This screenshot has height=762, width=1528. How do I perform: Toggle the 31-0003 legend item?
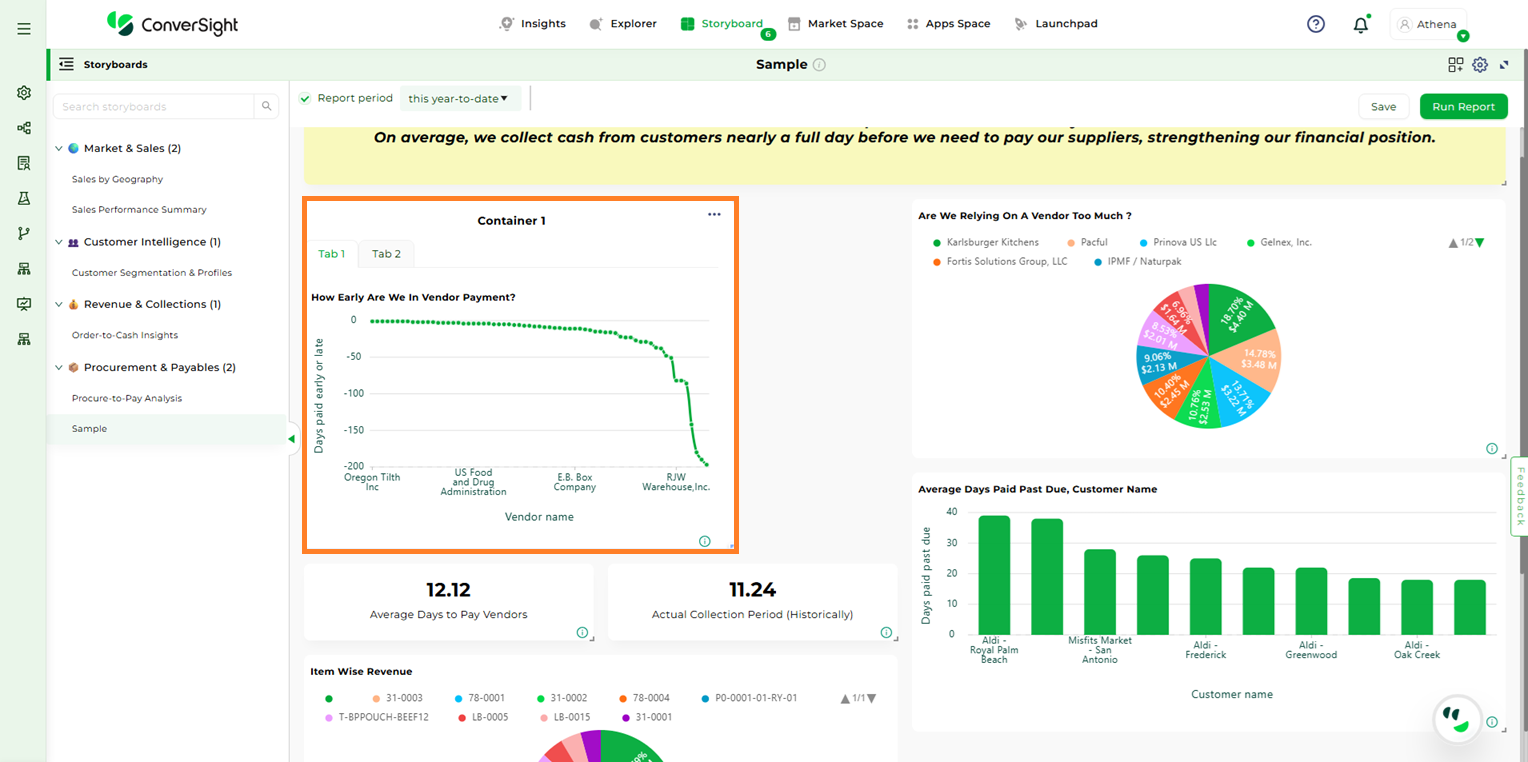tap(396, 699)
